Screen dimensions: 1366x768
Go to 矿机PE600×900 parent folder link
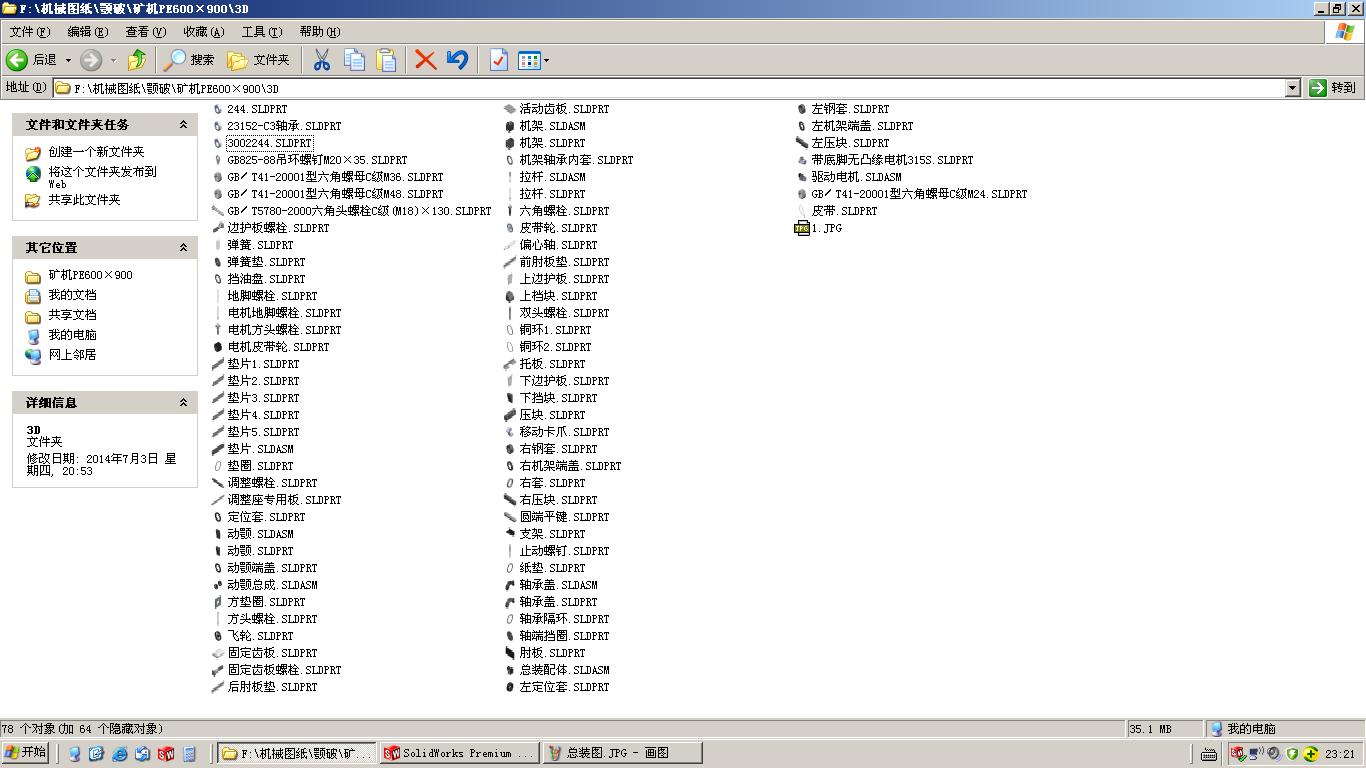[x=90, y=275]
